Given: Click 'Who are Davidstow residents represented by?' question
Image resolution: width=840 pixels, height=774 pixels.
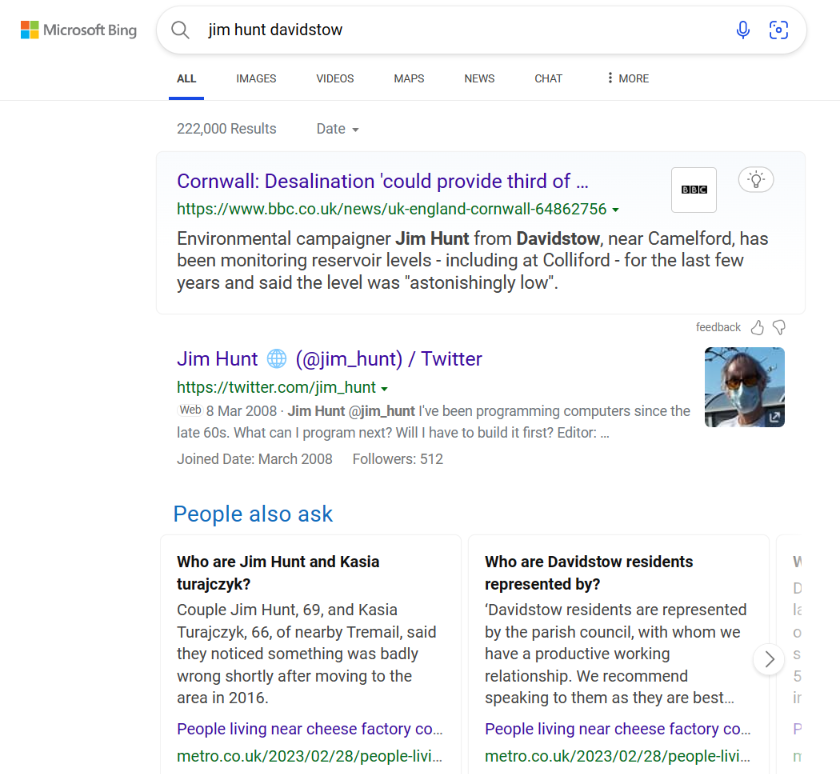Looking at the screenshot, I should click(589, 573).
